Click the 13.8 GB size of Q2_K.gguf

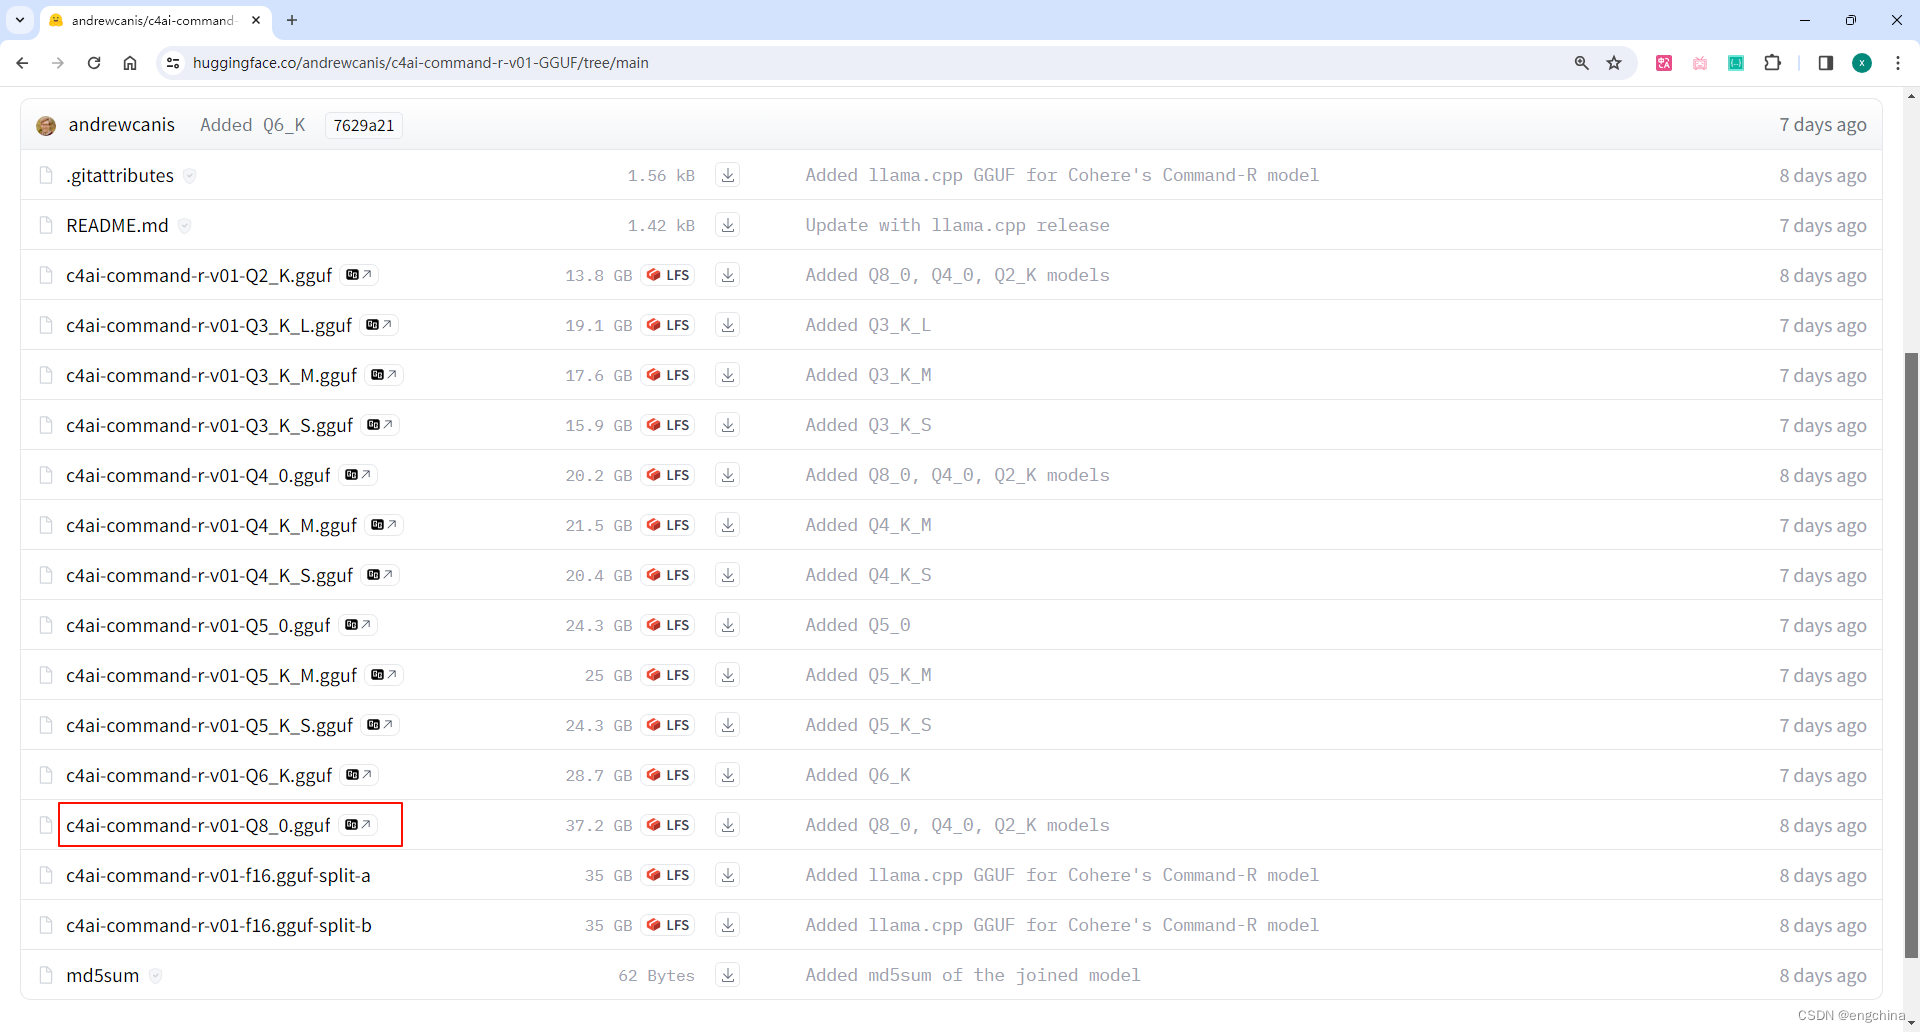598,275
